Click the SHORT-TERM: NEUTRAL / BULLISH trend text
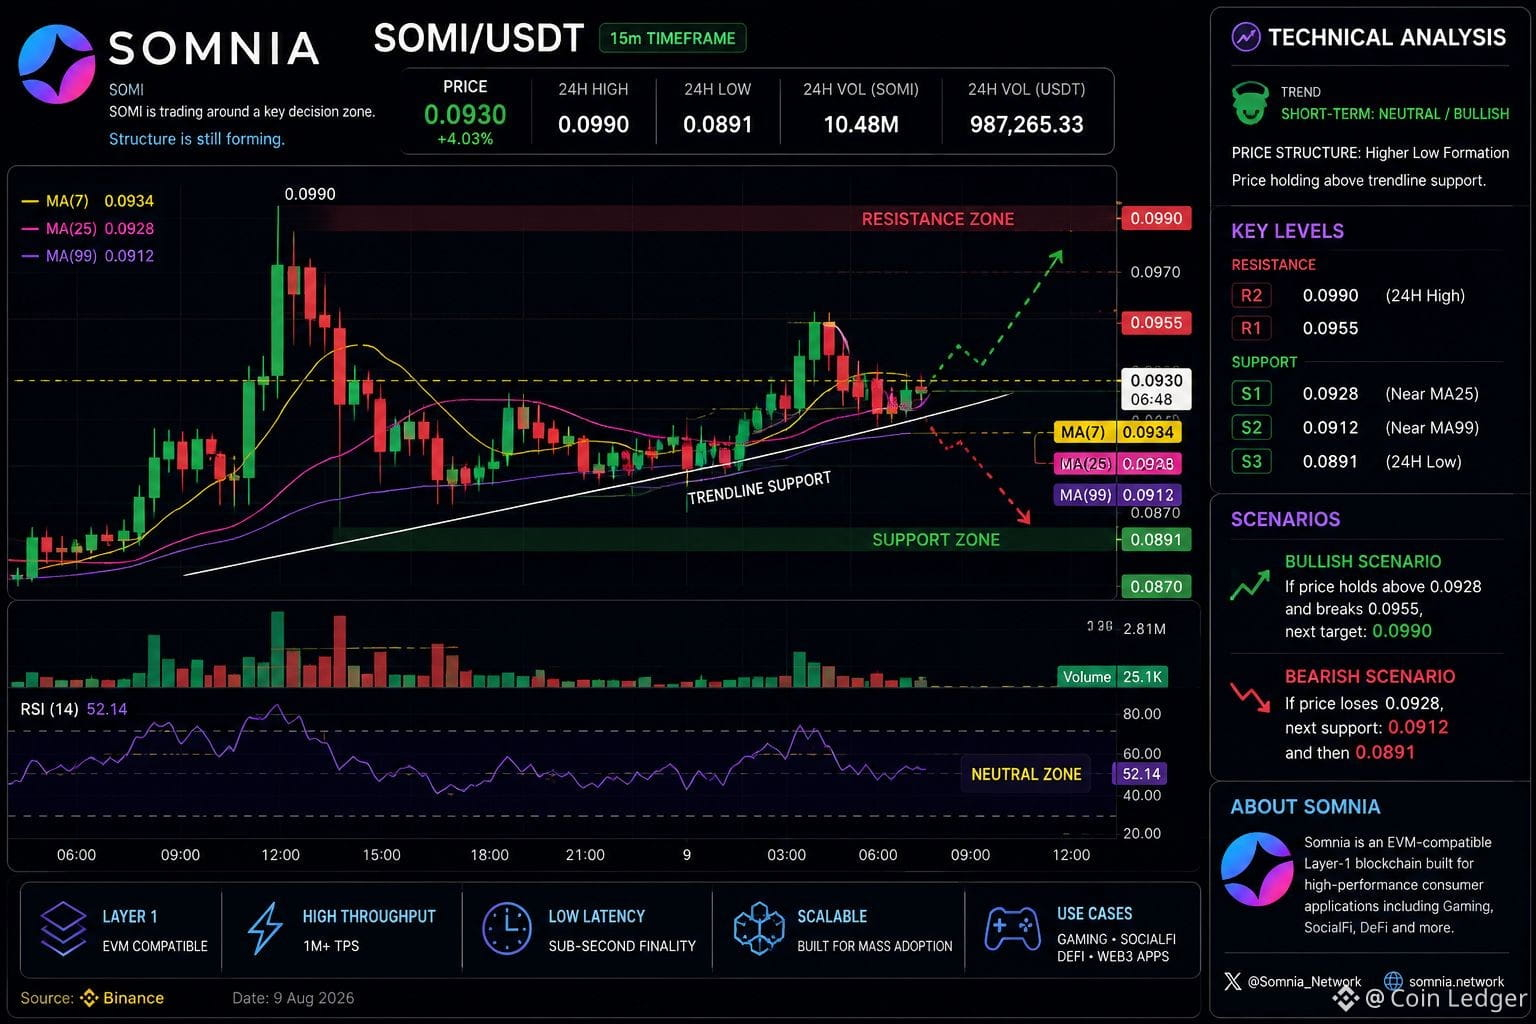 pyautogui.click(x=1395, y=114)
